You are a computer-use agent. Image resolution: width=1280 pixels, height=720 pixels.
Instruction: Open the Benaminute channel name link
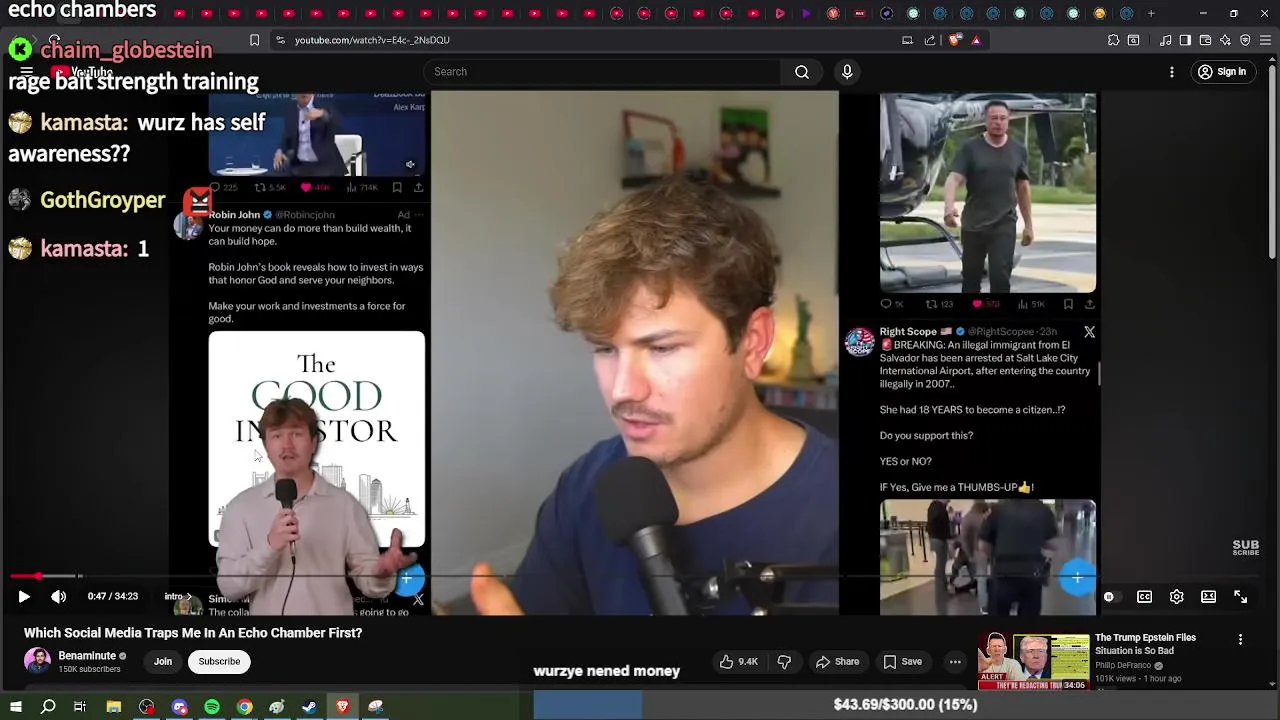pos(87,656)
